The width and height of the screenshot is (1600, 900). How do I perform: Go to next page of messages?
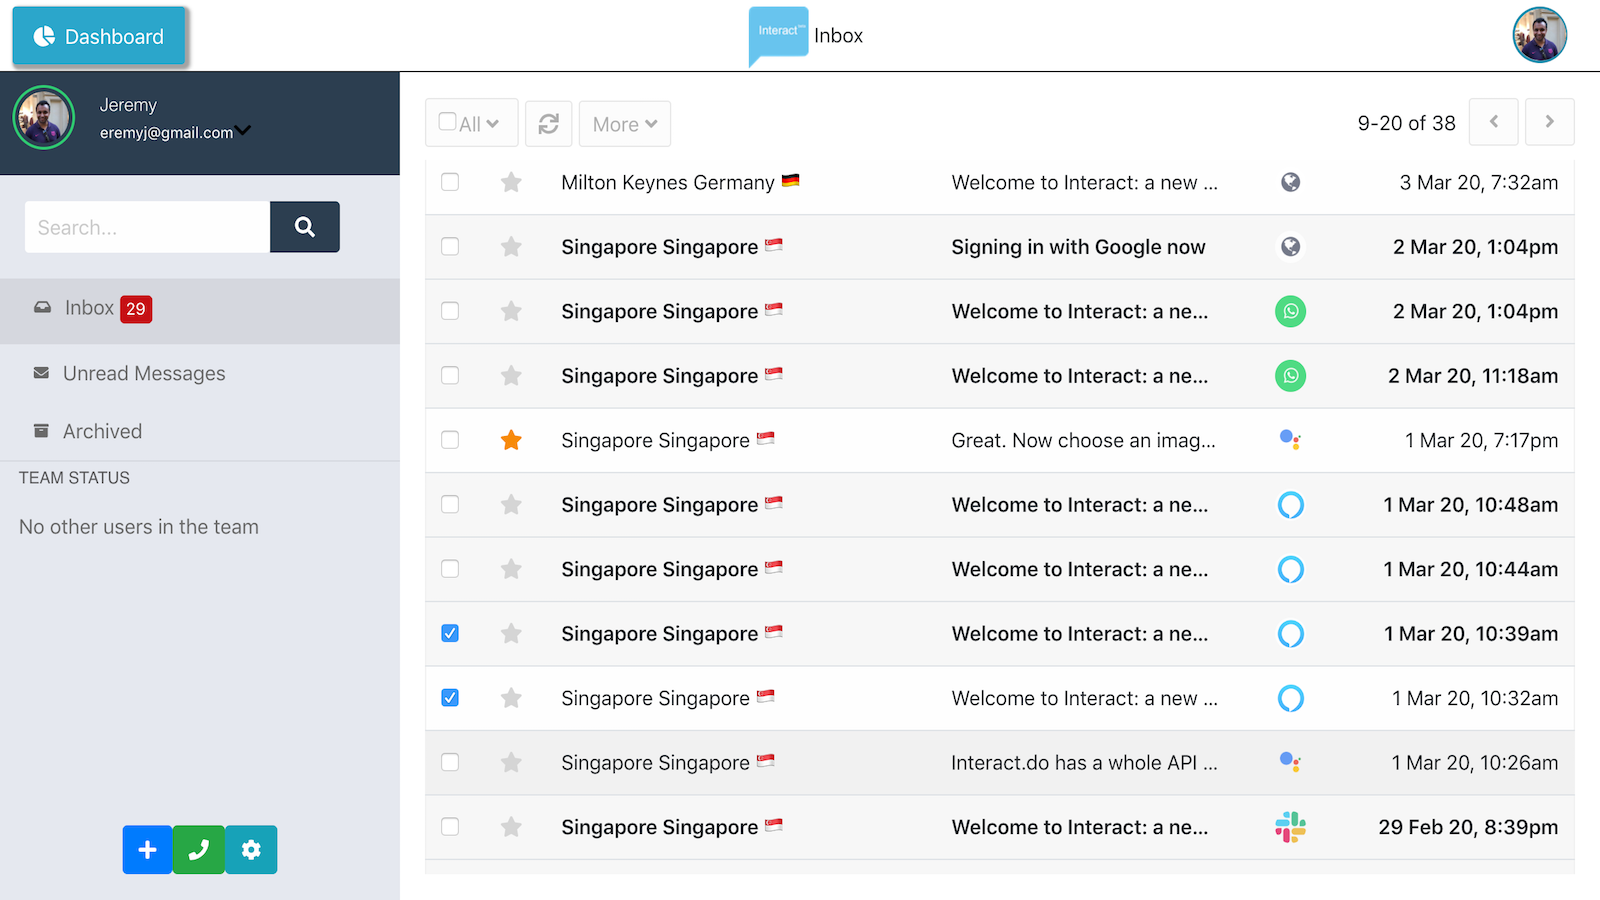click(x=1550, y=122)
